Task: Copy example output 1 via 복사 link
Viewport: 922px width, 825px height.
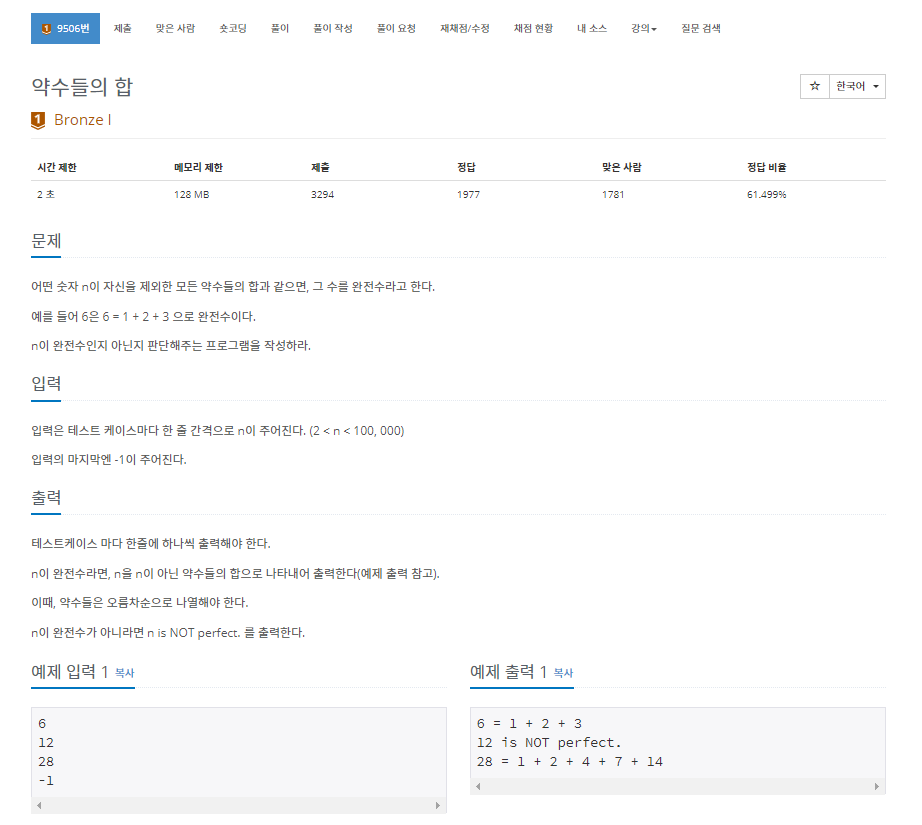Action: [563, 673]
